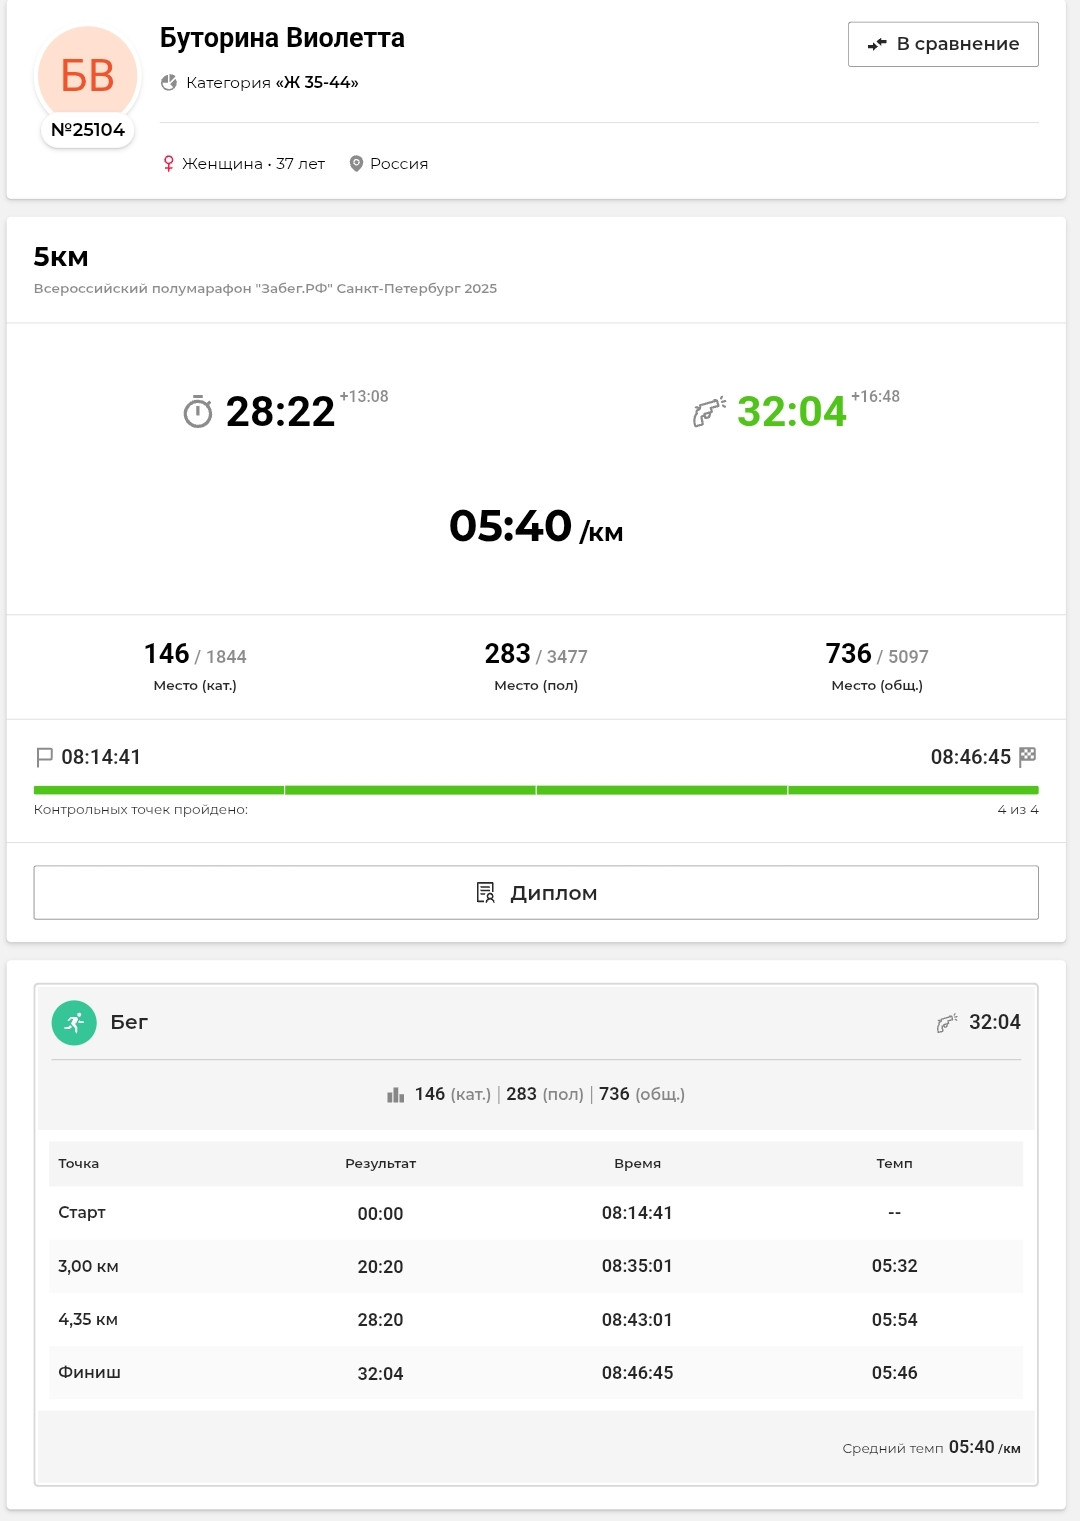Viewport: 1080px width, 1521px height.
Task: Click the bib number №25104 badge
Action: pyautogui.click(x=88, y=130)
